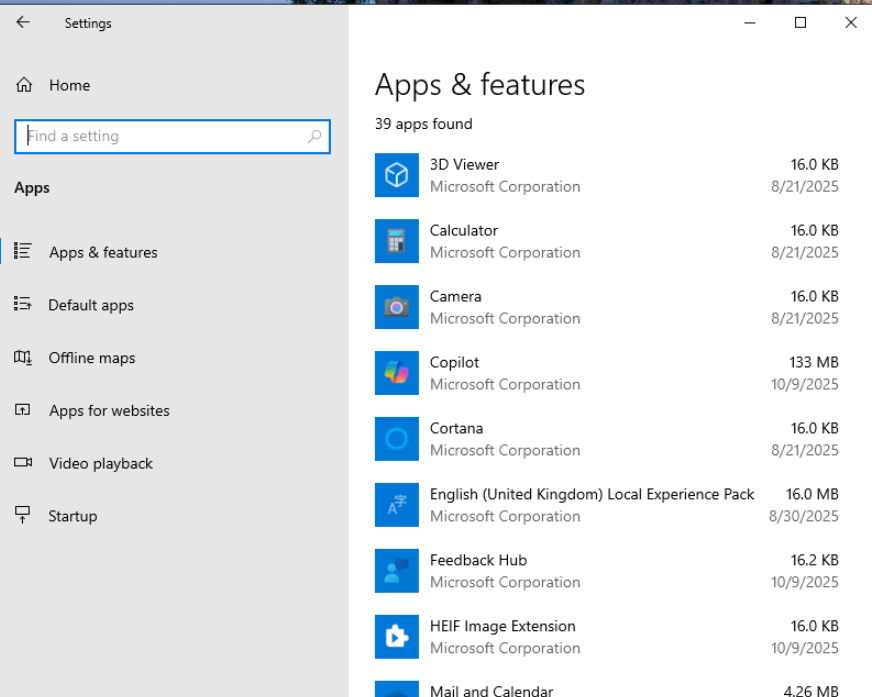Select the Mail and Calendar entry
Image resolution: width=872 pixels, height=697 pixels.
click(x=490, y=690)
